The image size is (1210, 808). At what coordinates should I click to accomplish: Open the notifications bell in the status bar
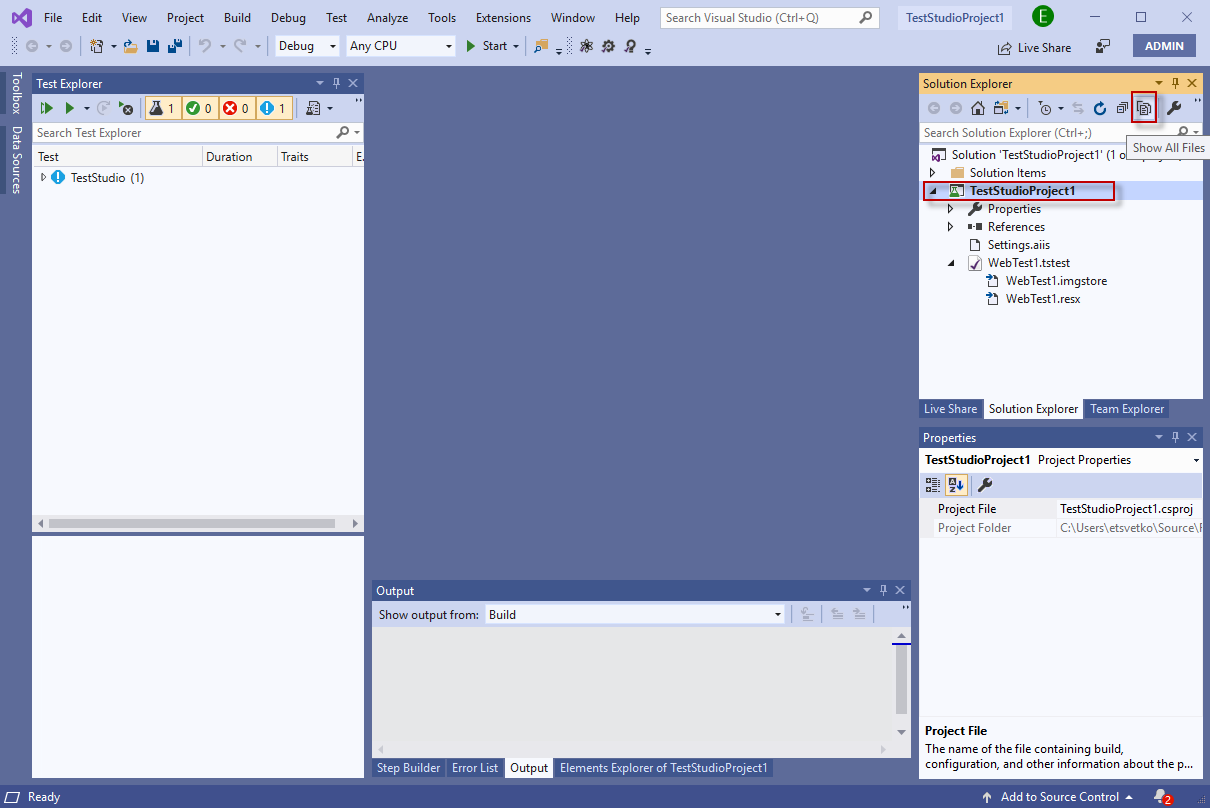click(x=1161, y=797)
